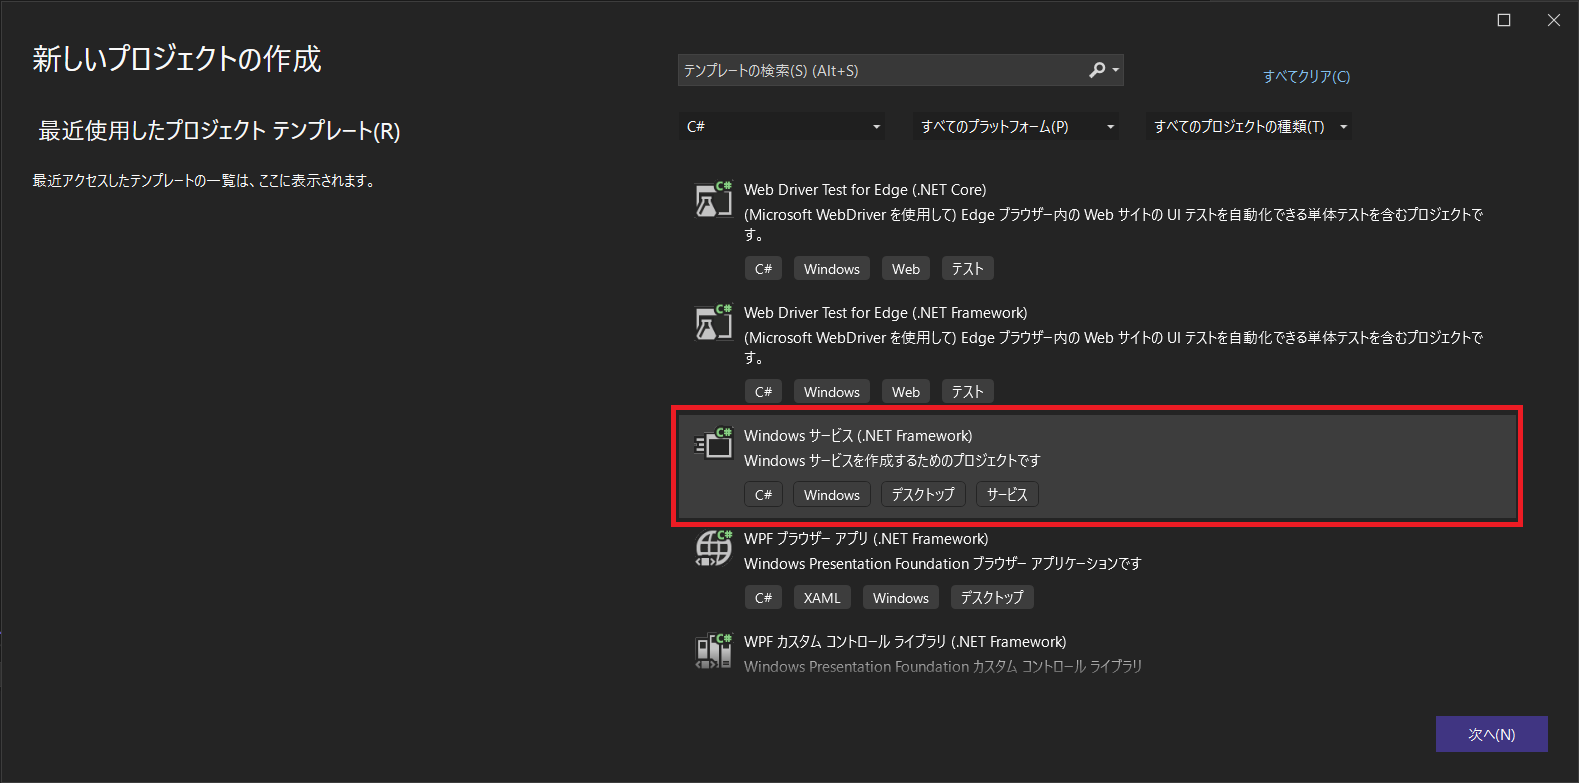The height and width of the screenshot is (783, 1579).
Task: Click the Web Driver Test (.NET Framework) template icon
Action: [x=714, y=323]
